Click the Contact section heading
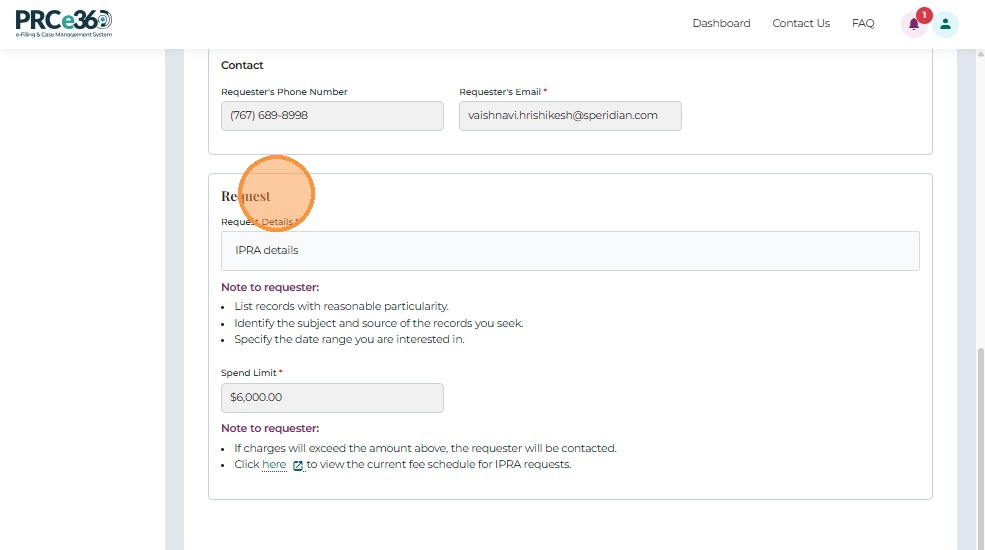Viewport: 985px width, 550px height. [x=242, y=65]
